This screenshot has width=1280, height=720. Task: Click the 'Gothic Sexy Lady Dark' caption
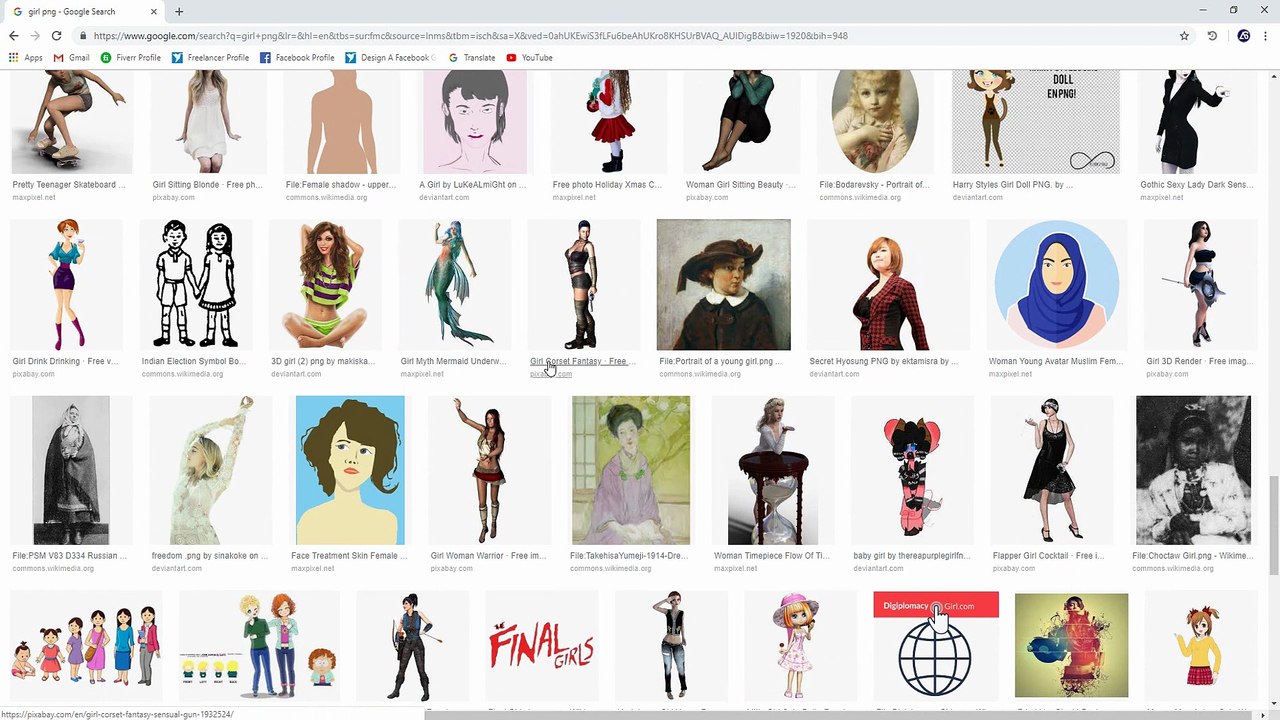click(1198, 185)
